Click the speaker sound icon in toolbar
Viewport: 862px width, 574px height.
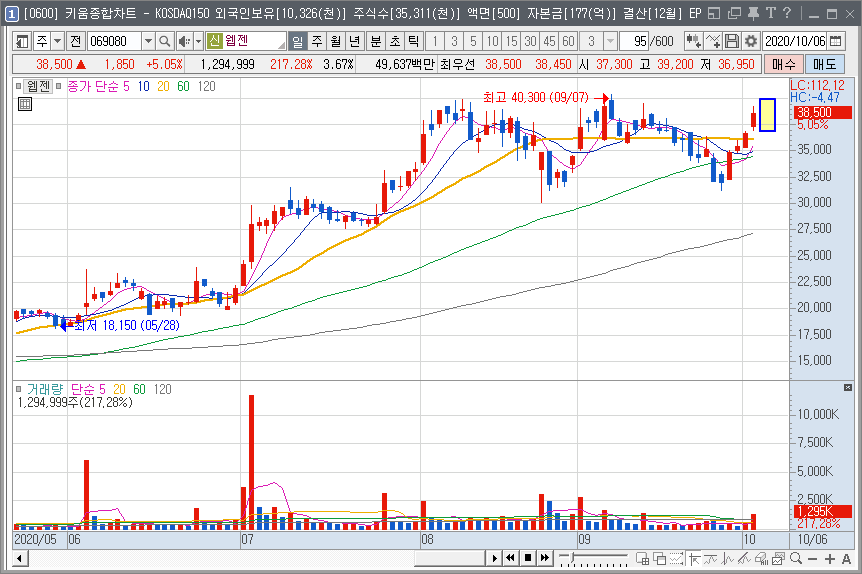point(184,41)
